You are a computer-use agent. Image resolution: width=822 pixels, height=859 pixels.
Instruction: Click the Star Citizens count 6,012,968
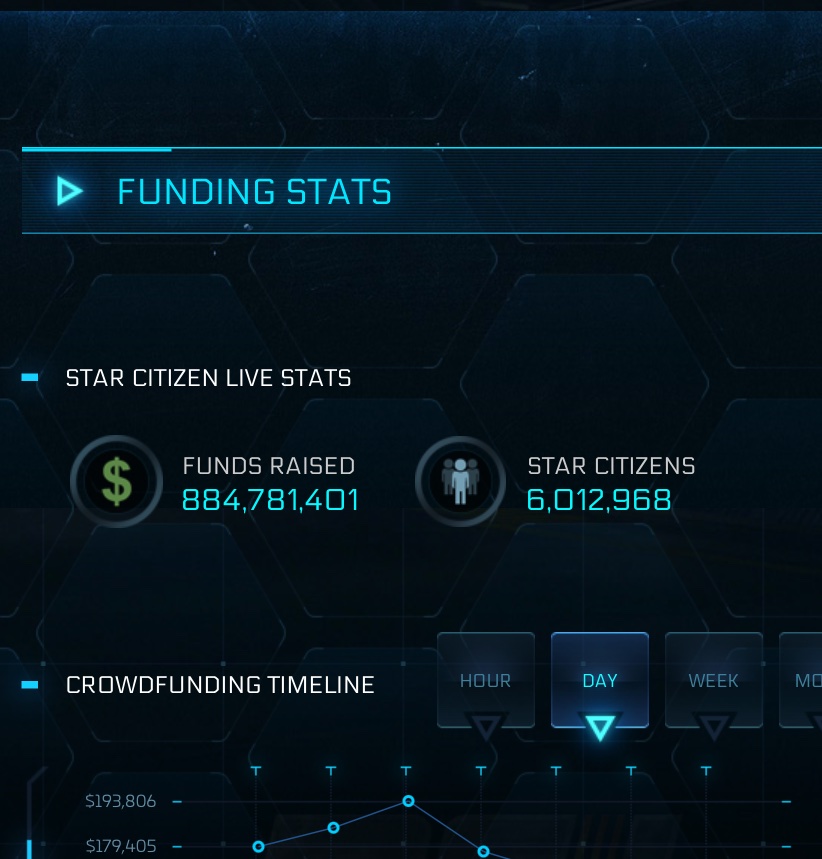[599, 500]
